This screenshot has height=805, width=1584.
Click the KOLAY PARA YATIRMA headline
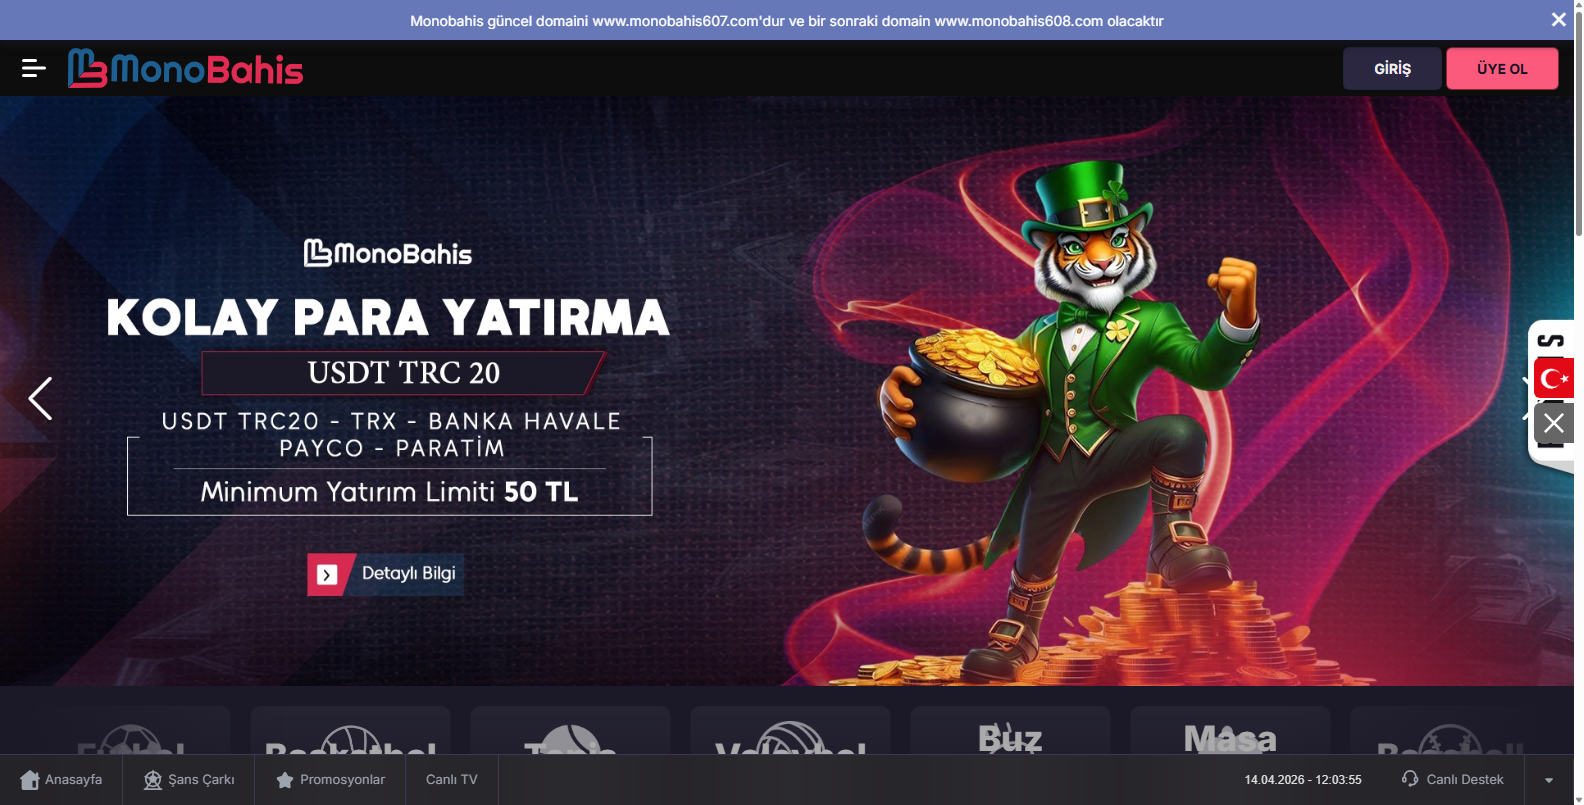tap(388, 318)
